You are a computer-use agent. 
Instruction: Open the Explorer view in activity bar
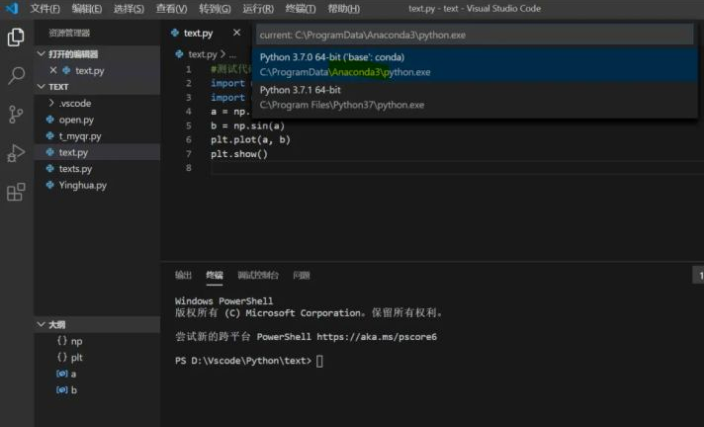(x=16, y=37)
